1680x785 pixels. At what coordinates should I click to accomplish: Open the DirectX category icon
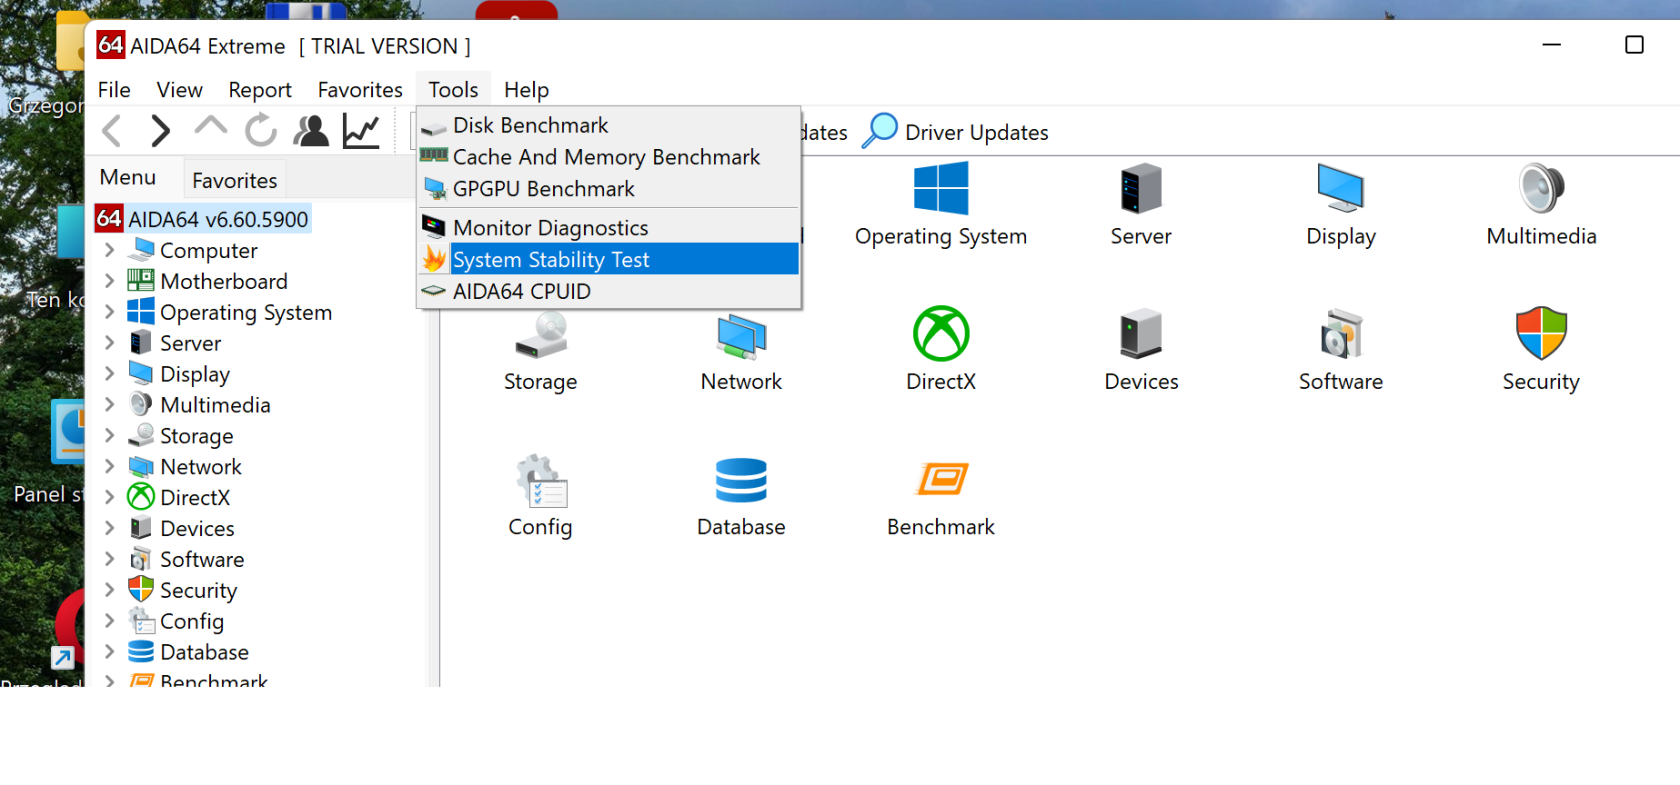click(940, 335)
